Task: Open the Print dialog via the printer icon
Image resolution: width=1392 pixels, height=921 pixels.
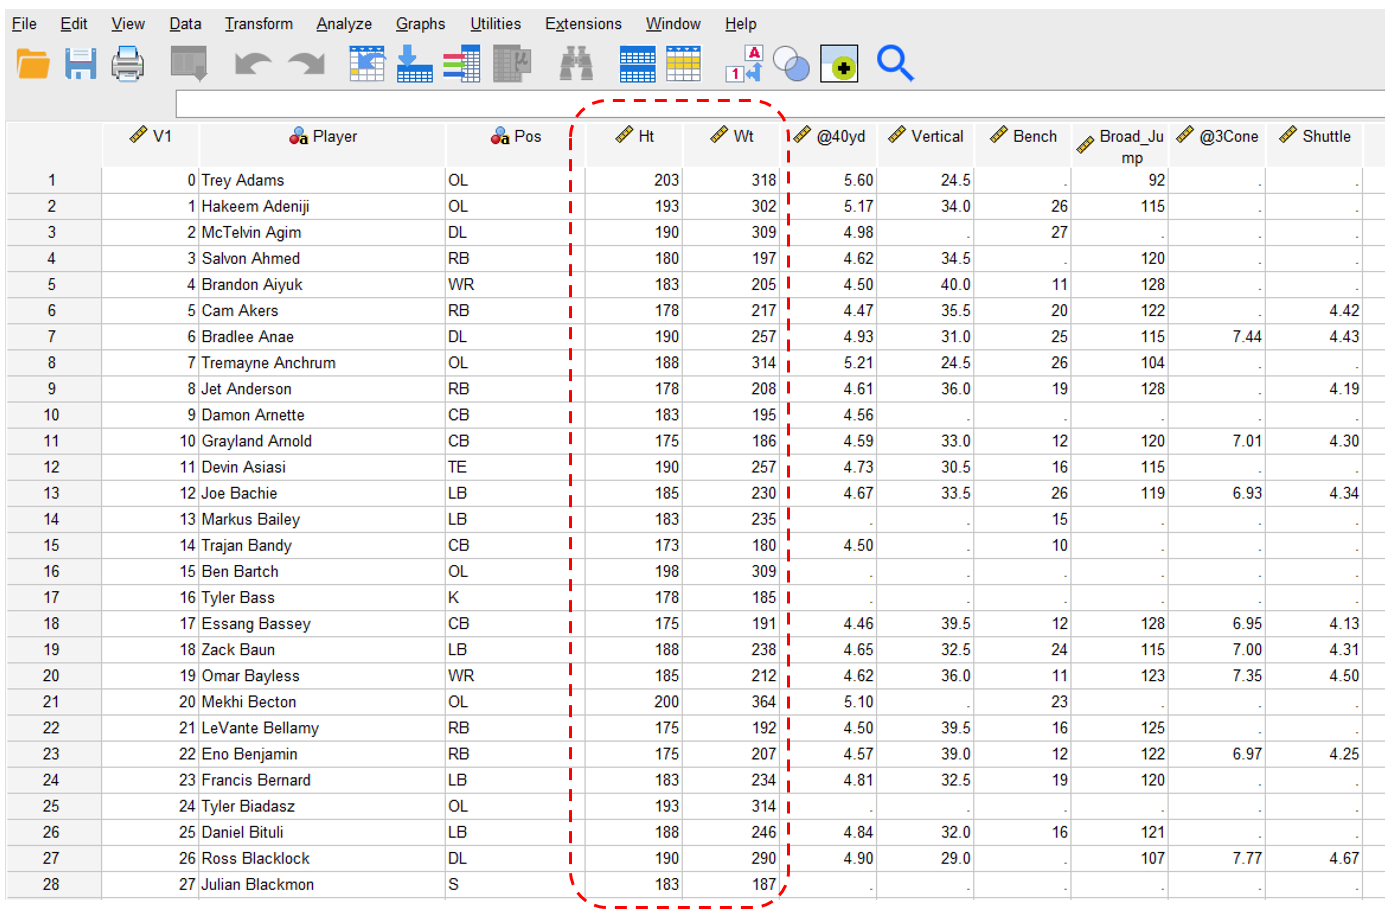Action: click(x=128, y=63)
